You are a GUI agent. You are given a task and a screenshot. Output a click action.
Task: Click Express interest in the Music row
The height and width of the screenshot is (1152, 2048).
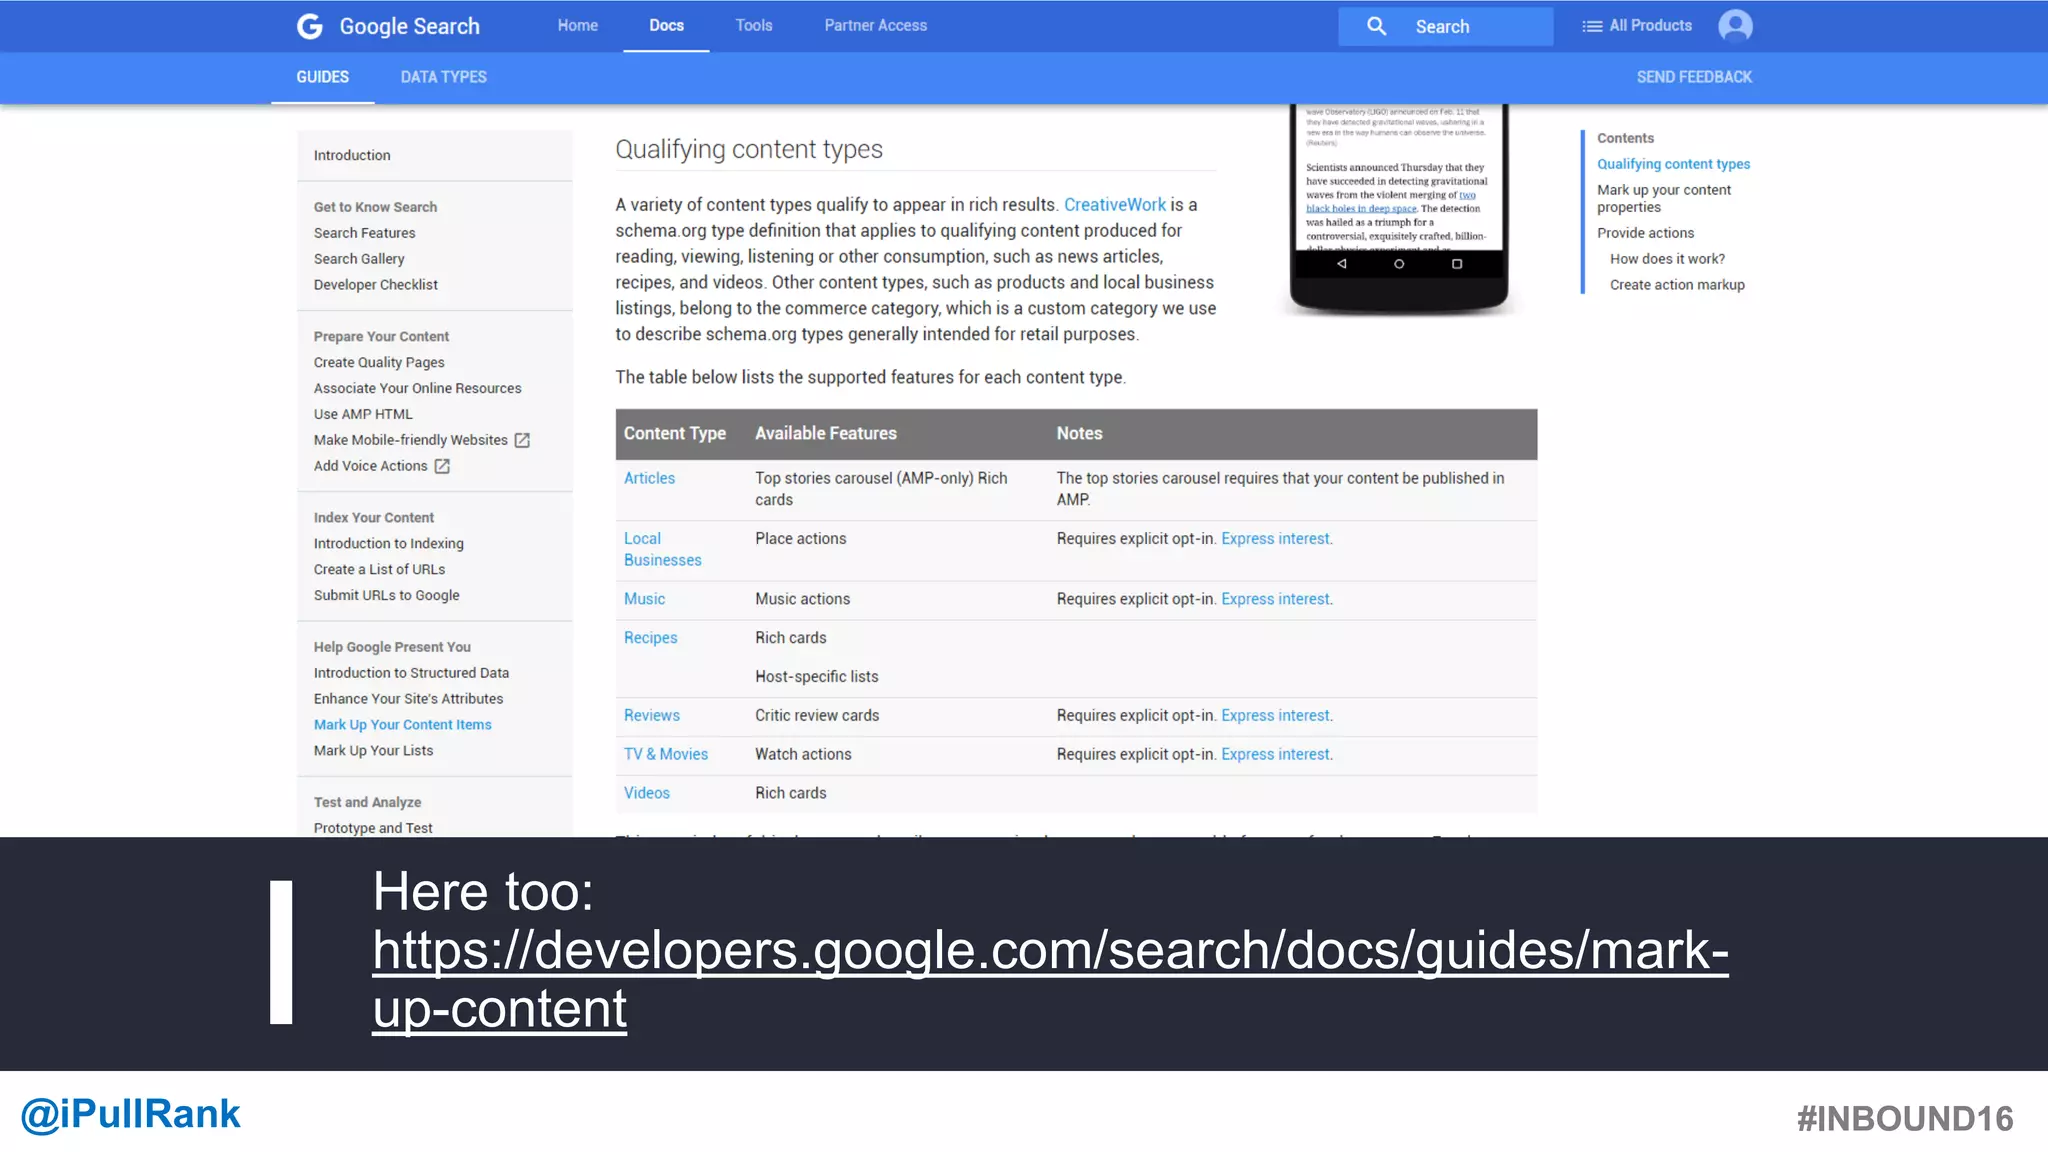coord(1276,599)
